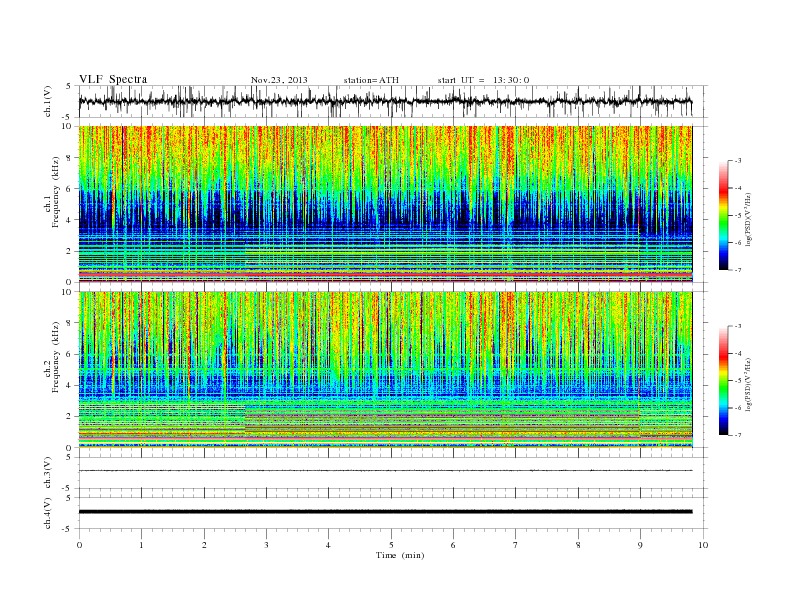Click the "ch.4(V)" axis label
This screenshot has height=612, width=792.
pos(48,513)
